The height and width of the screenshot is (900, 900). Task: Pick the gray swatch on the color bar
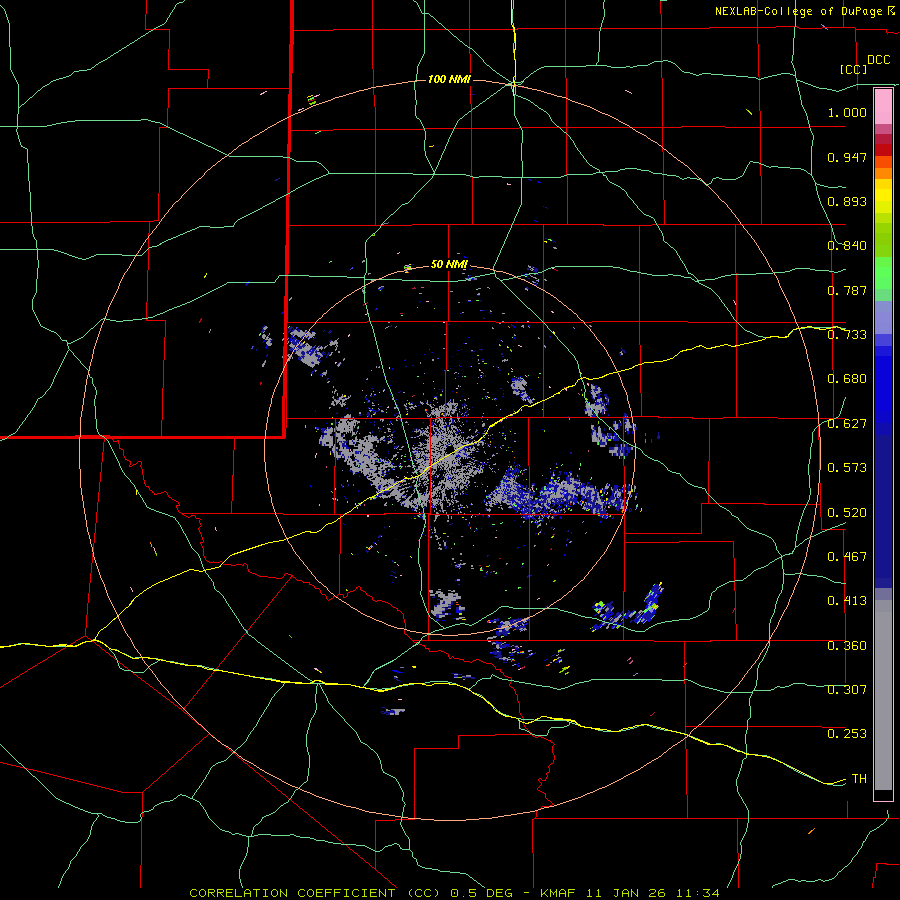click(883, 695)
